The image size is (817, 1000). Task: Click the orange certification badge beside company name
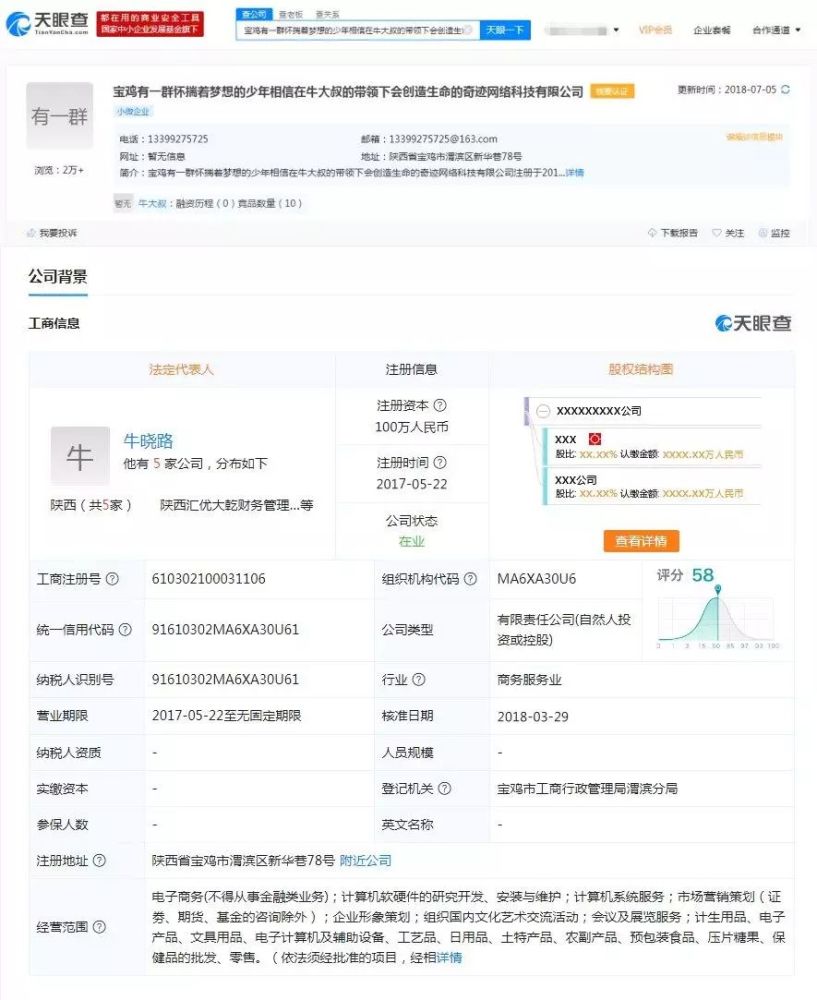pos(612,91)
